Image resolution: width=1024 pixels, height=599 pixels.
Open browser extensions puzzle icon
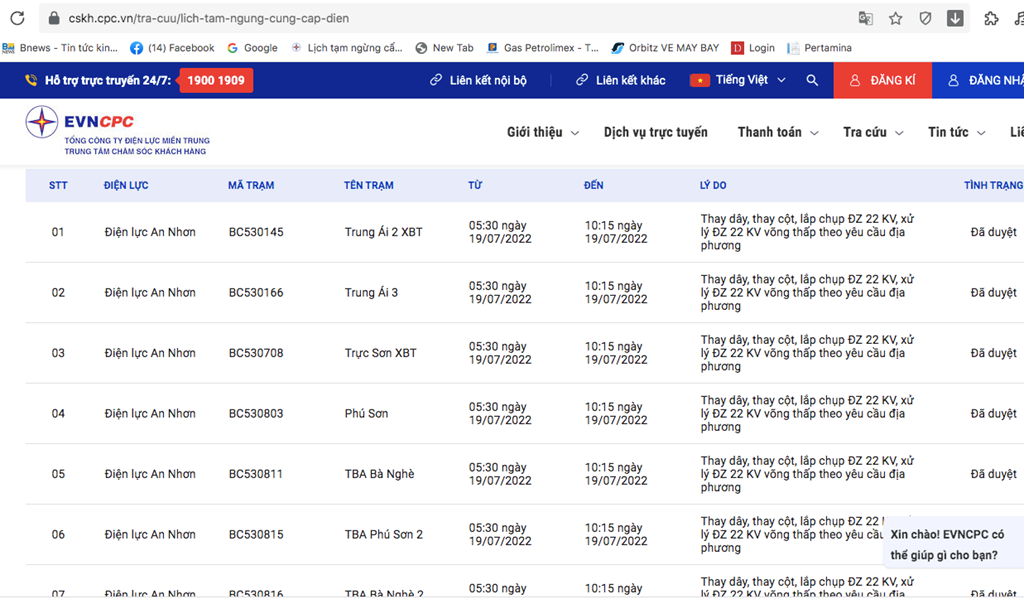pos(991,18)
